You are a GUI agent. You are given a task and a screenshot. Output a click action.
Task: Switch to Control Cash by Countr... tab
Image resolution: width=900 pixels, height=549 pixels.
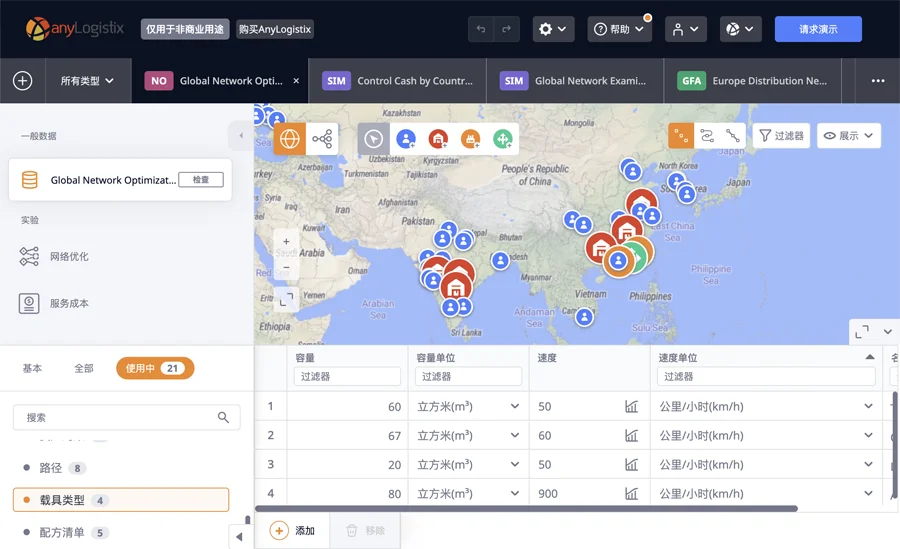(x=398, y=81)
